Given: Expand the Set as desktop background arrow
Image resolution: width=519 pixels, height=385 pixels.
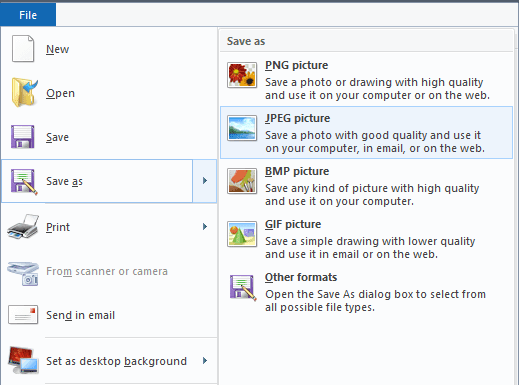Looking at the screenshot, I should point(205,361).
